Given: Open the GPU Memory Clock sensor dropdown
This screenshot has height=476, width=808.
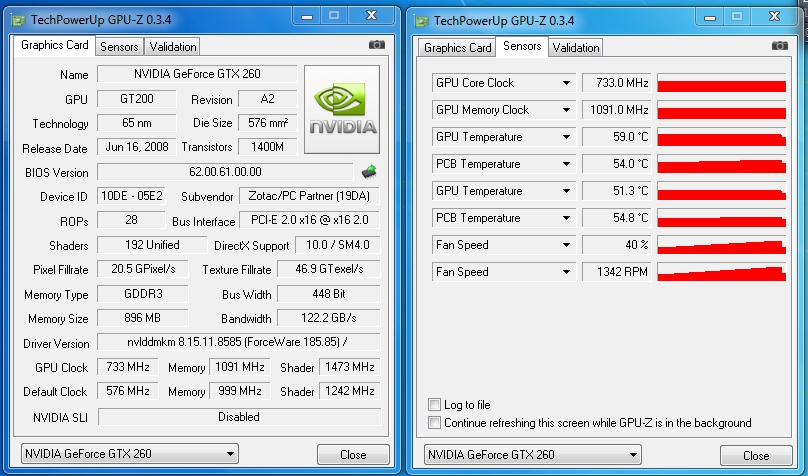Looking at the screenshot, I should click(566, 110).
